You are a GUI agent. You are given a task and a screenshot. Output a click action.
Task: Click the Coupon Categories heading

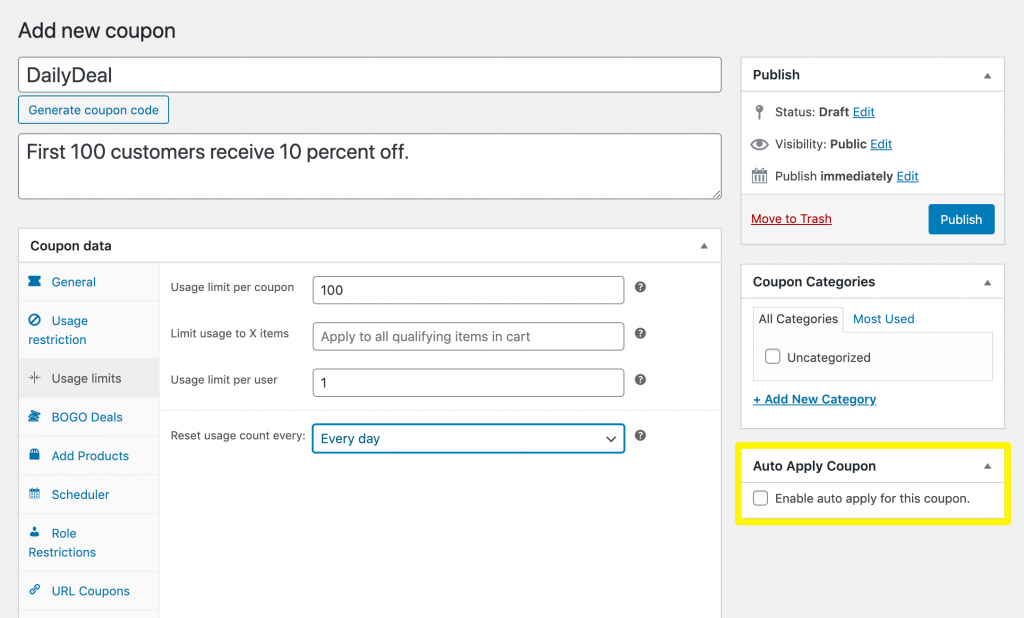pos(814,282)
